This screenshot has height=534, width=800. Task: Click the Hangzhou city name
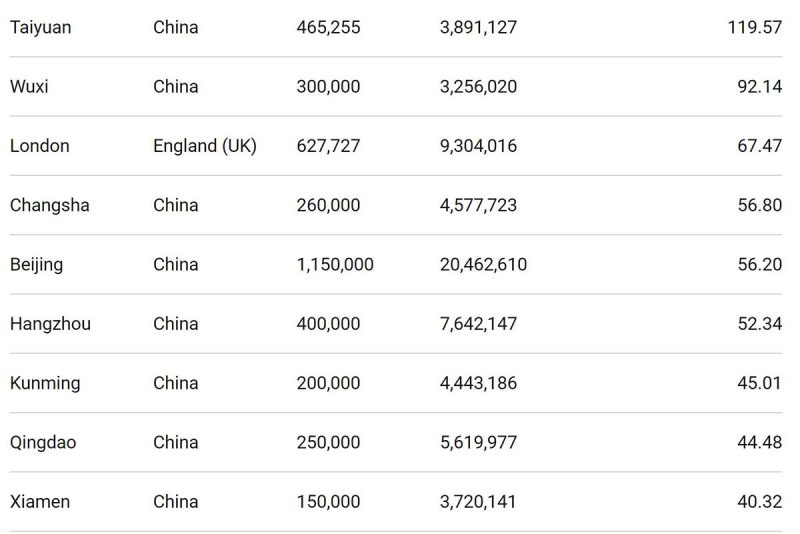[x=50, y=323]
